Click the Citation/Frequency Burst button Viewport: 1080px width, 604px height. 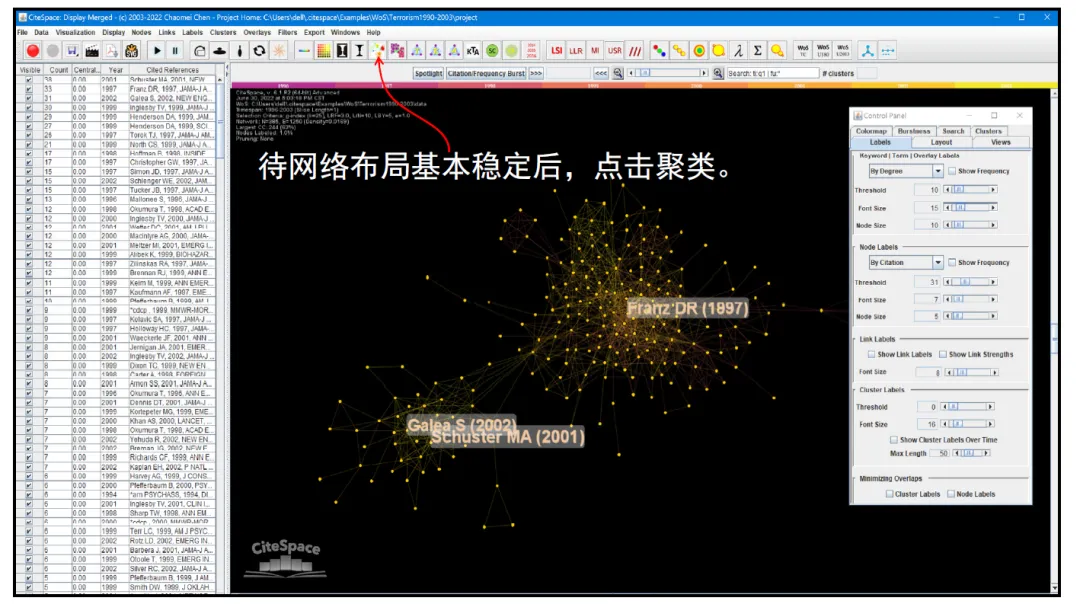click(x=486, y=73)
